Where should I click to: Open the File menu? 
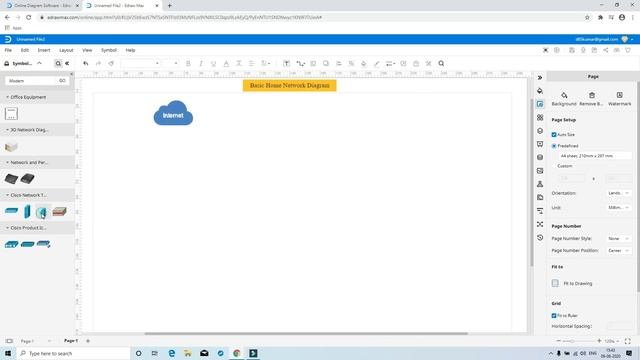coord(8,50)
